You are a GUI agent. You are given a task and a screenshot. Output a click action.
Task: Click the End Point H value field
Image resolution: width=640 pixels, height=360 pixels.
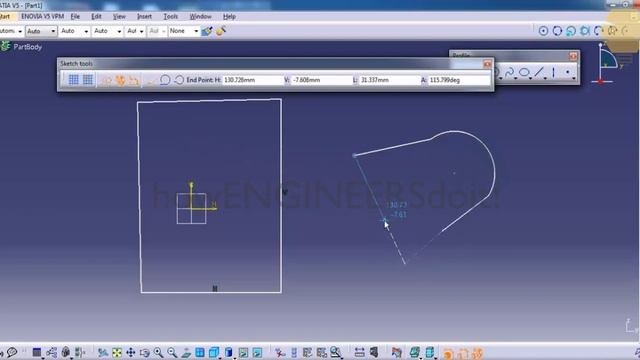252,80
